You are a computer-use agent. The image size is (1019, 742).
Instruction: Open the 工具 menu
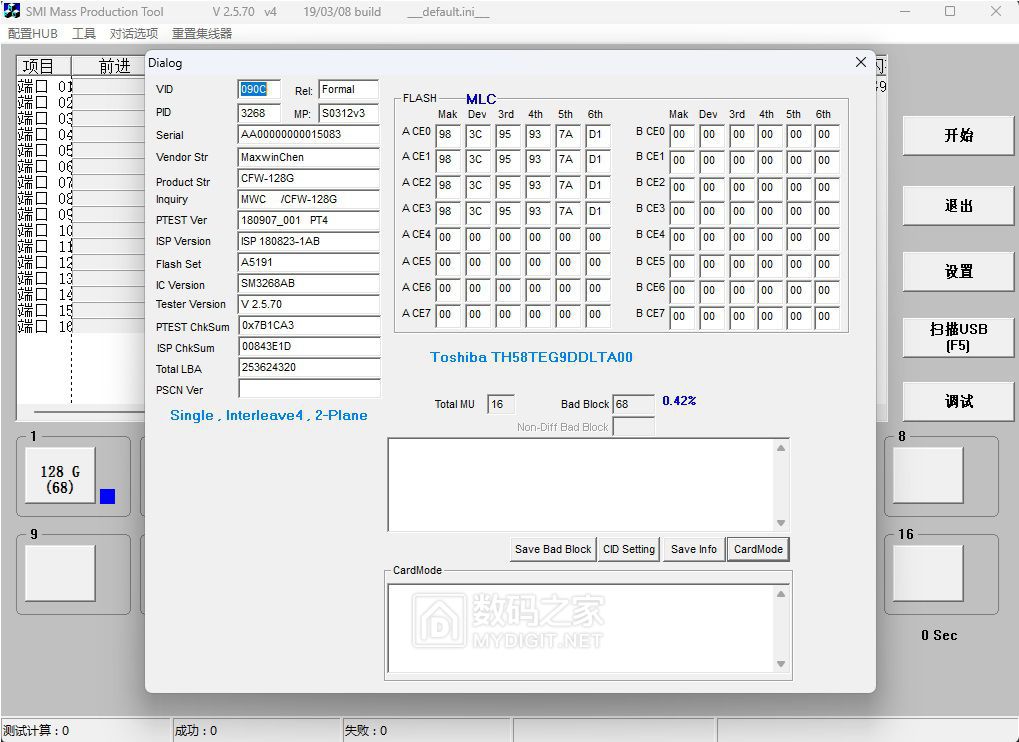point(84,34)
